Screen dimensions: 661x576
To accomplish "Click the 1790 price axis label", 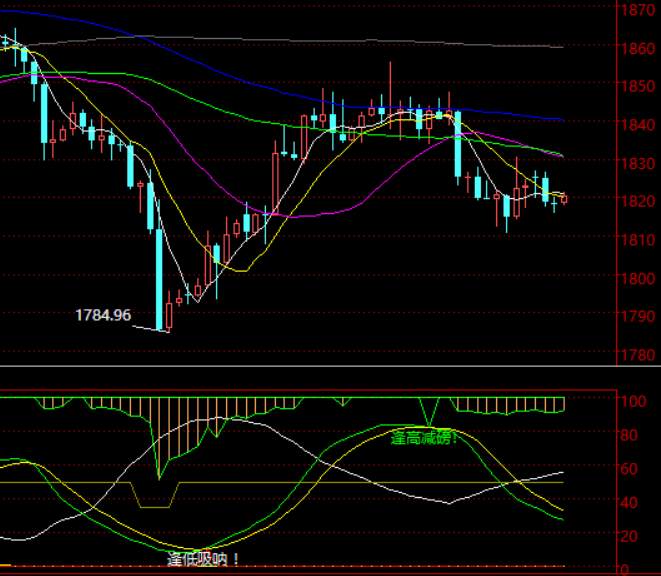I will [638, 316].
